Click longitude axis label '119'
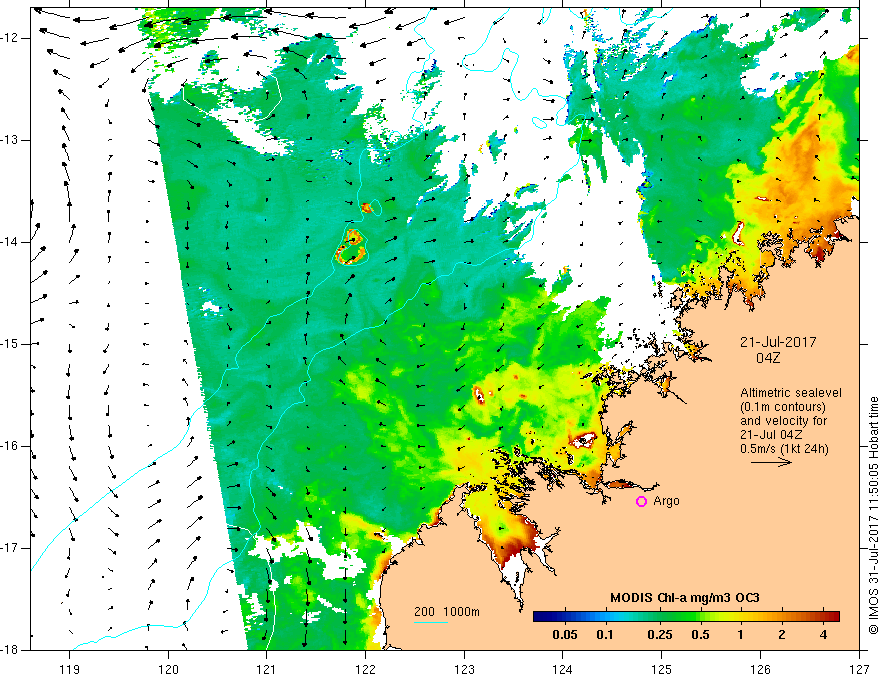The height and width of the screenshot is (680, 880). click(70, 669)
